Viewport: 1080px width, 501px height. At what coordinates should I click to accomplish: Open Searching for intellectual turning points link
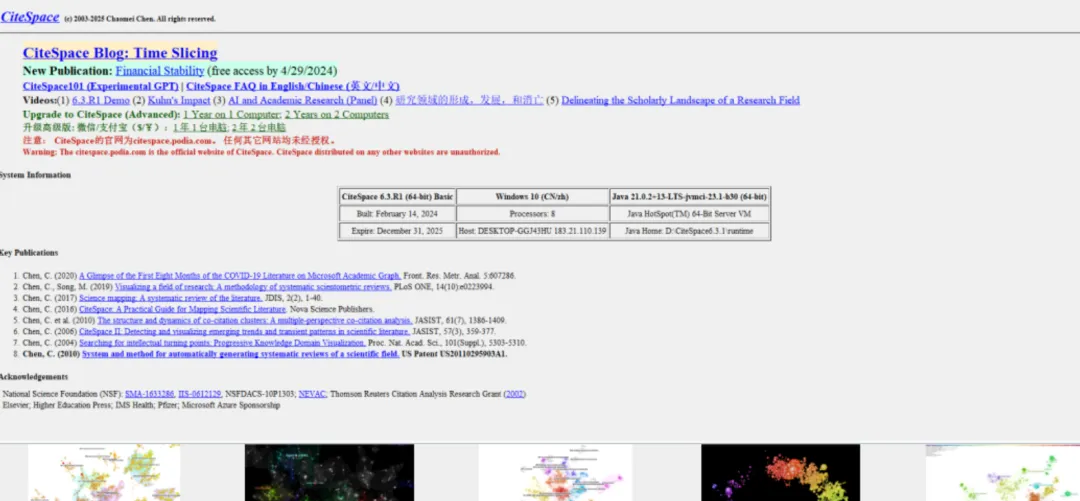[x=222, y=342]
